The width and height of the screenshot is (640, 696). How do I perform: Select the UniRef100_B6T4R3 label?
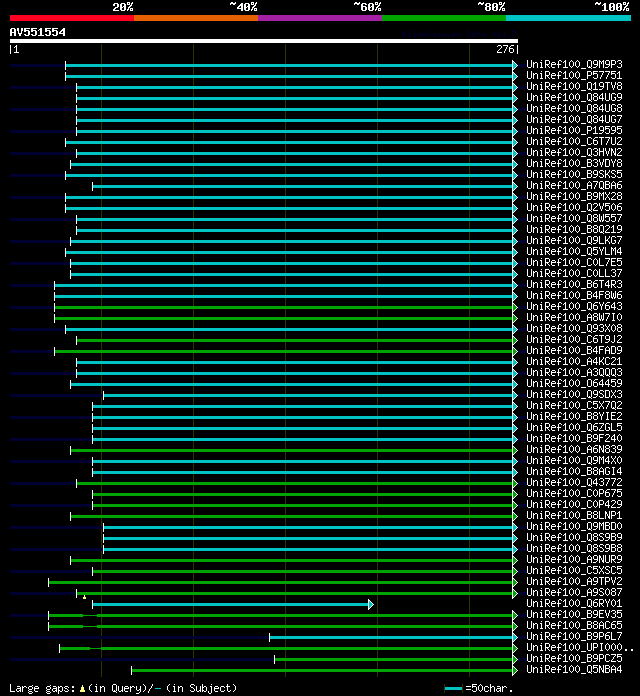(x=574, y=285)
